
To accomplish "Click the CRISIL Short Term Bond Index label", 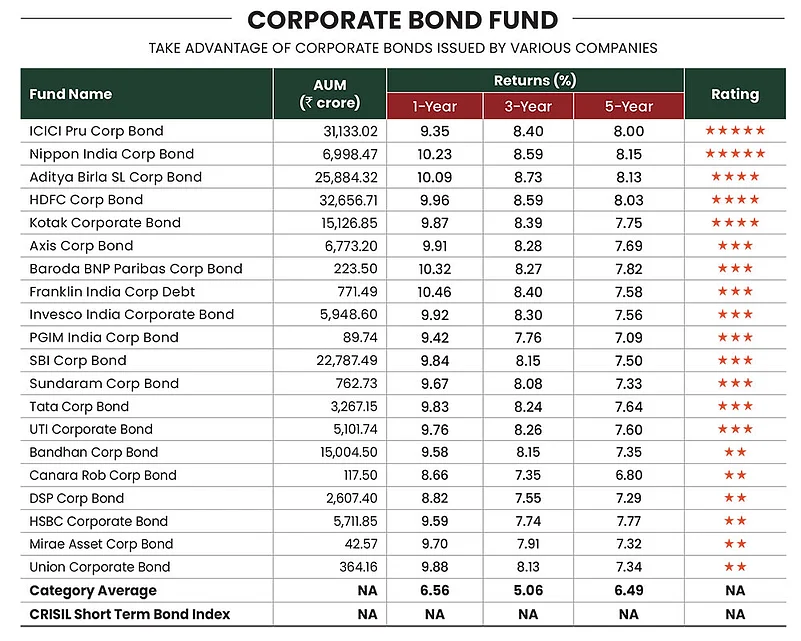I will [130, 614].
